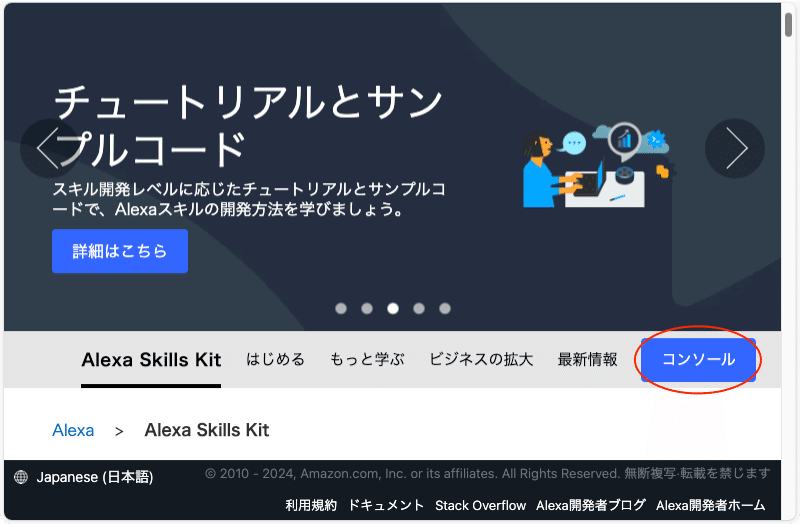Screen dimensions: 800x524
Task: Go to the previous carousel slide
Action: pos(49,148)
